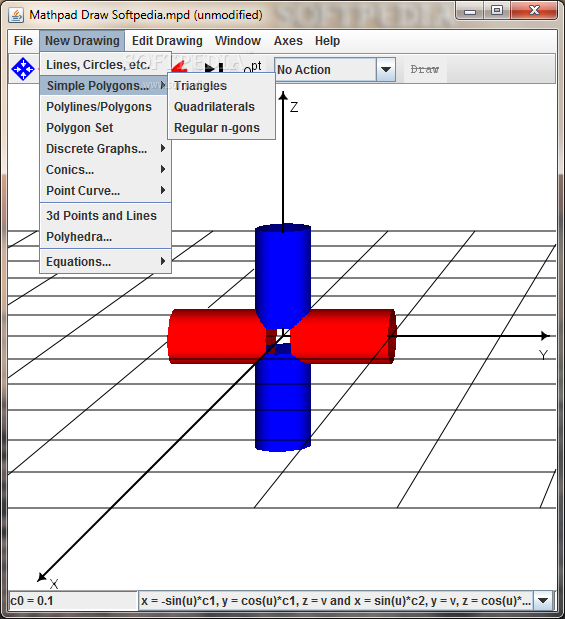The width and height of the screenshot is (565, 619).
Task: Click the c0 = 0.1 input field
Action: pos(73,601)
